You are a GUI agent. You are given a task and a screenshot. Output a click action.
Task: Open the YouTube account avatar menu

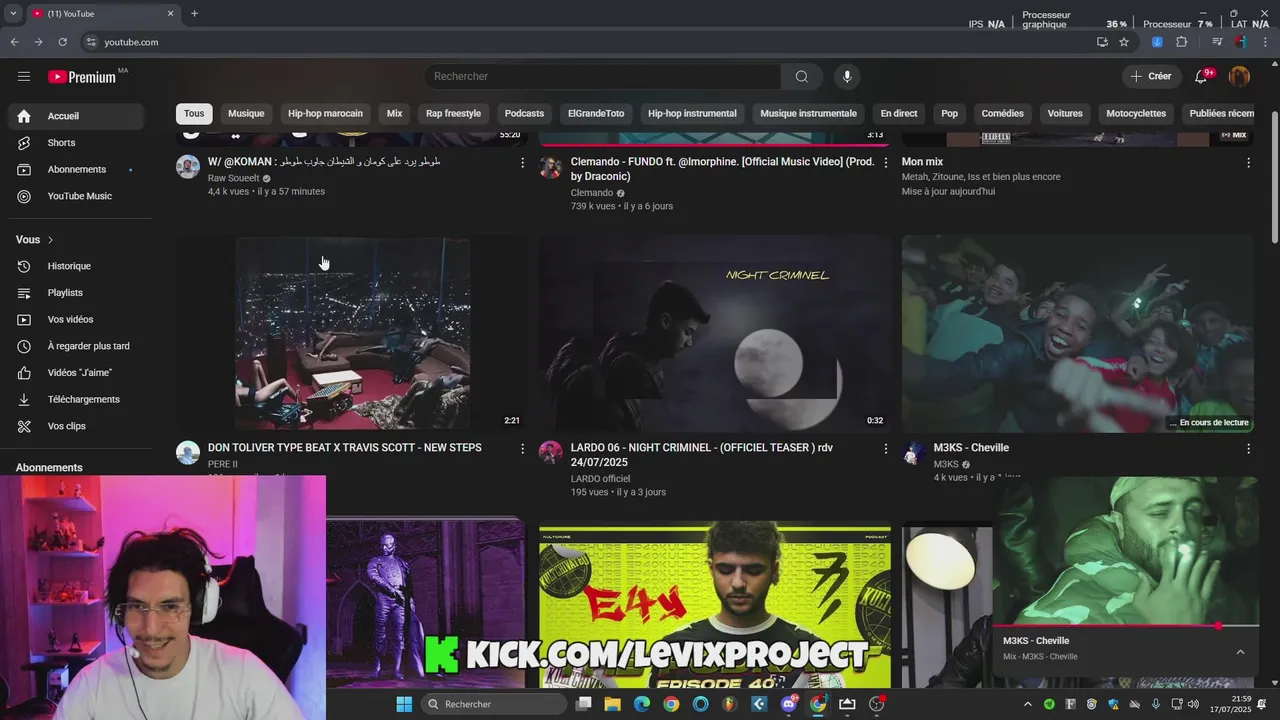coord(1239,77)
